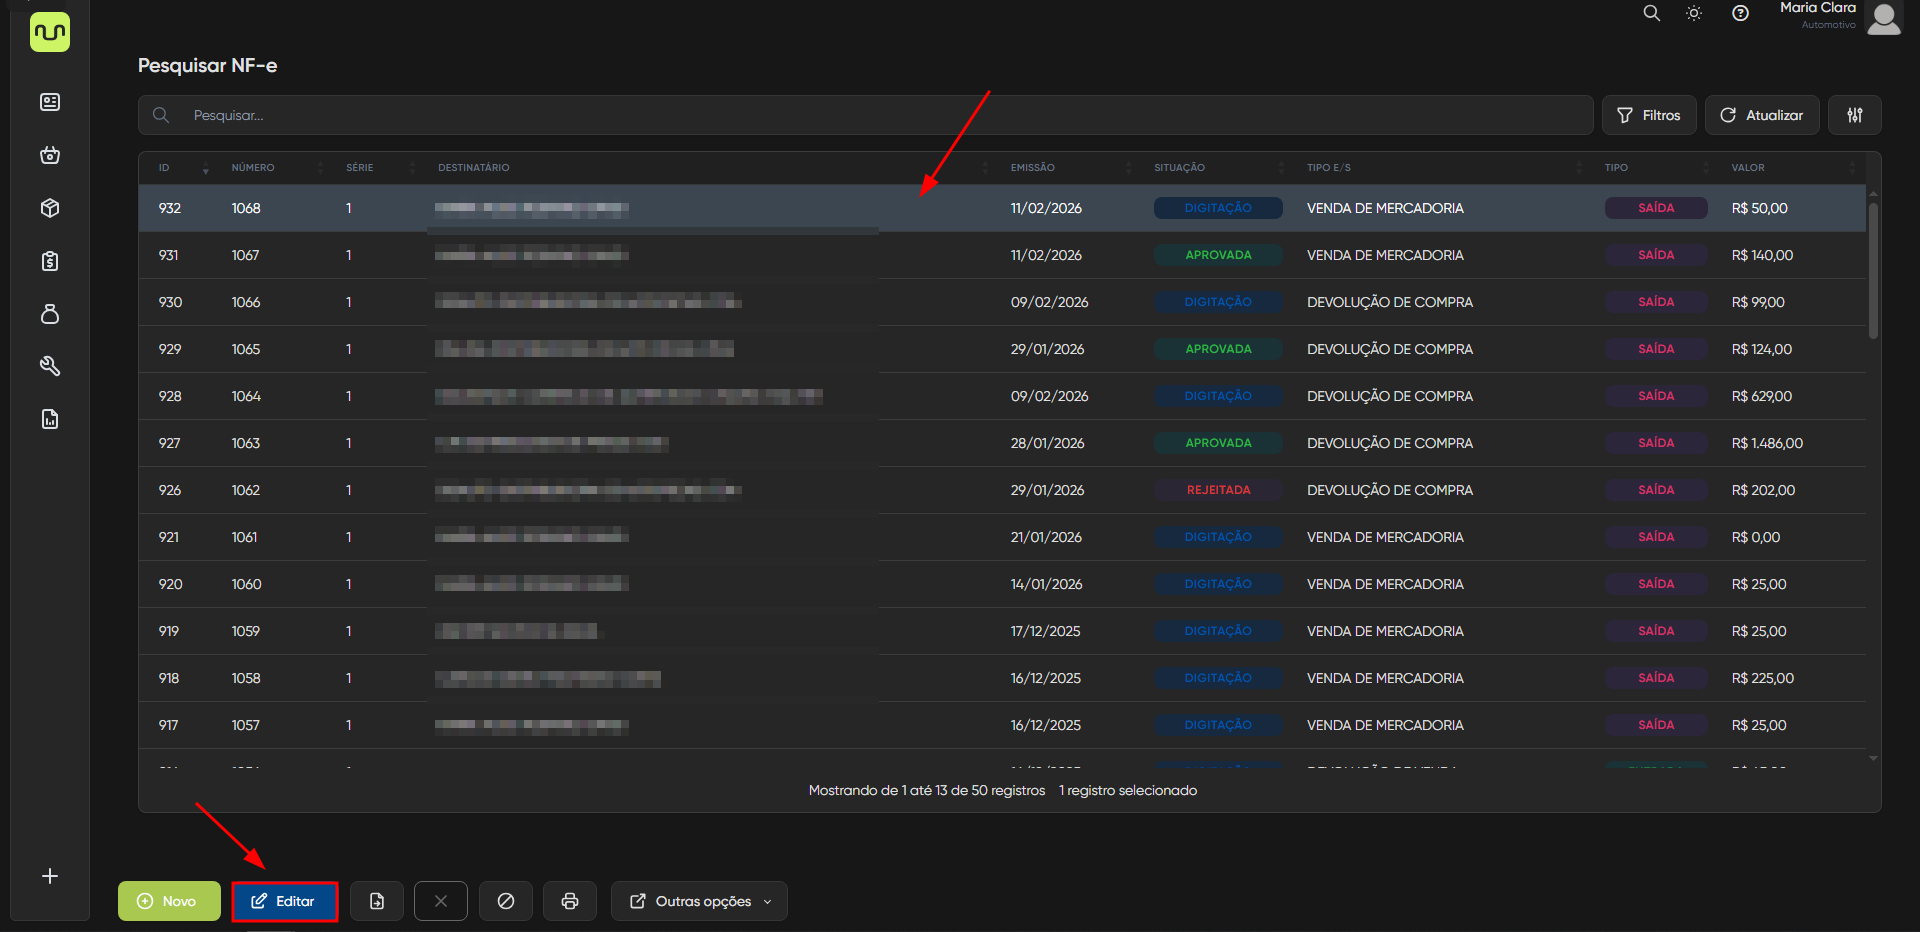The width and height of the screenshot is (1920, 932).
Task: Open the shopping basket sidebar icon
Action: (x=50, y=155)
